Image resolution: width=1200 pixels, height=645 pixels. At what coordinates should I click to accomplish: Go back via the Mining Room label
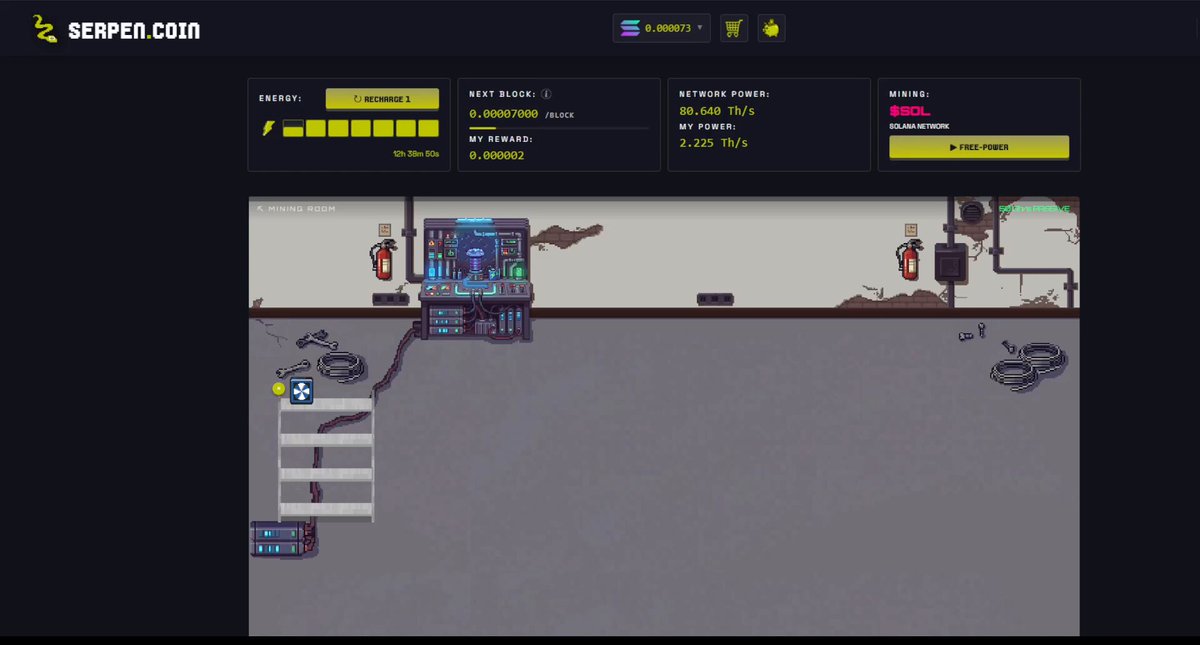click(x=296, y=208)
